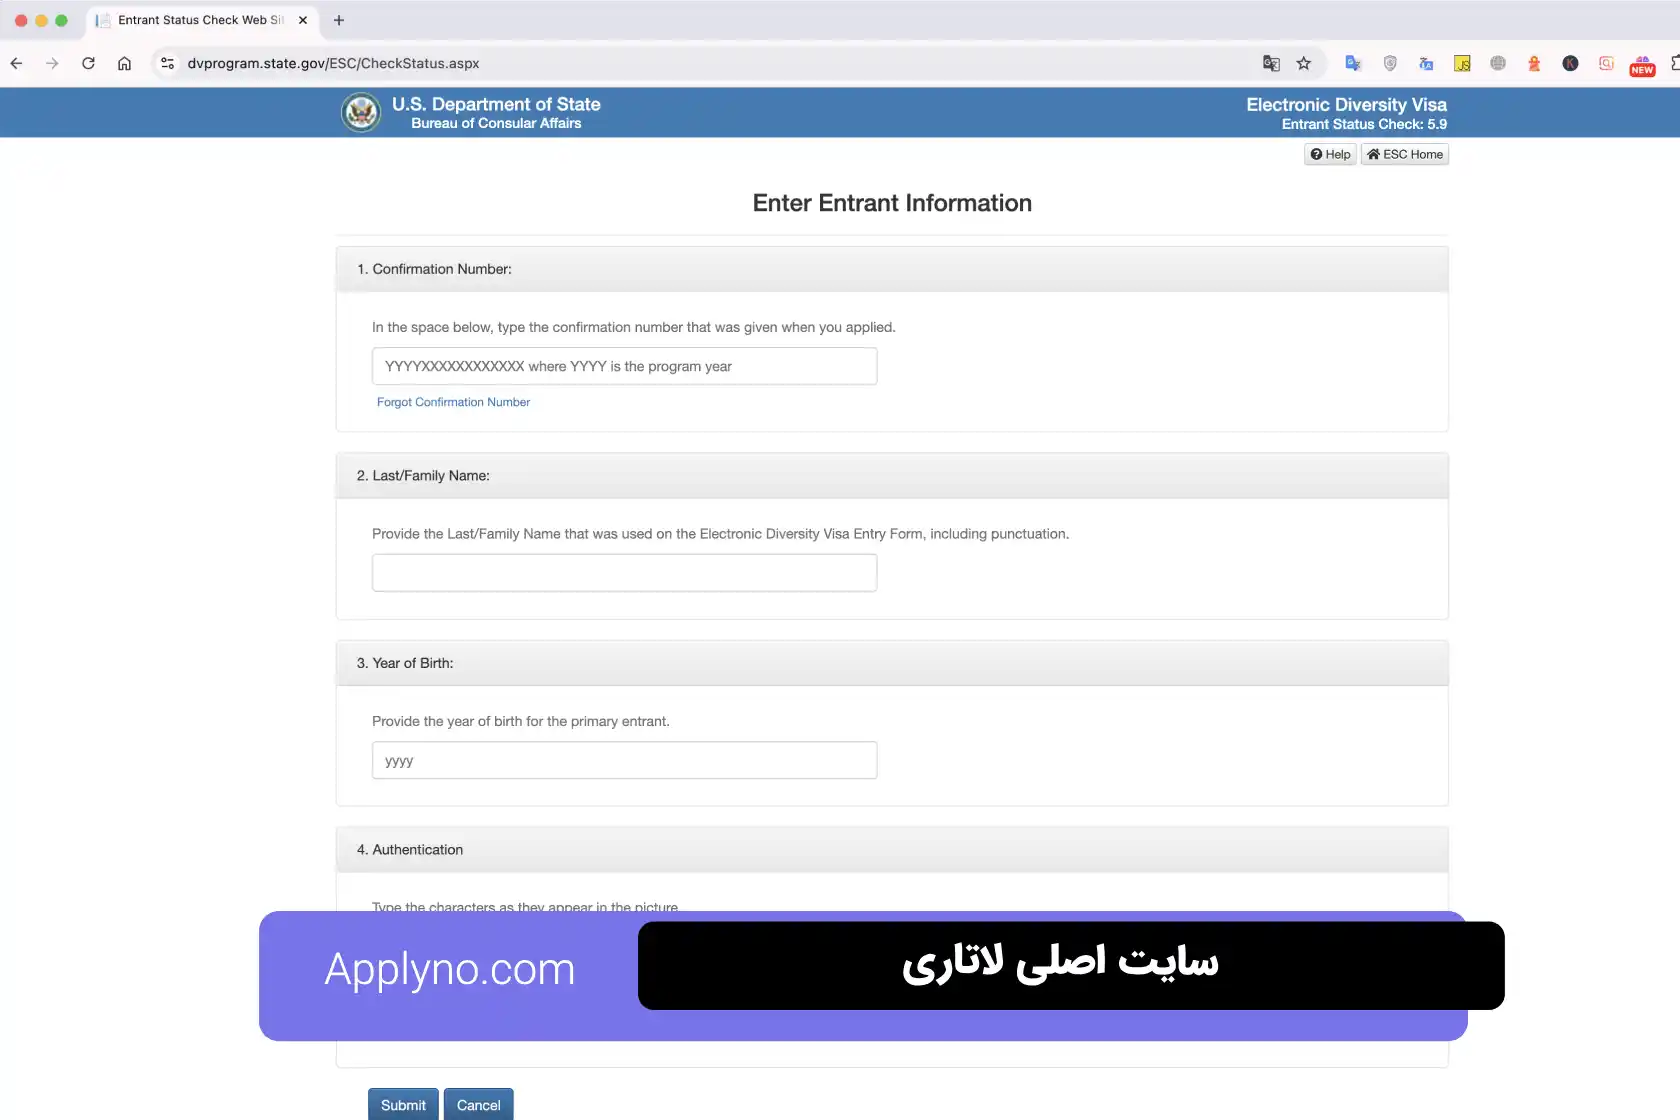The height and width of the screenshot is (1120, 1680).
Task: Cancel the entrant status form
Action: click(478, 1104)
